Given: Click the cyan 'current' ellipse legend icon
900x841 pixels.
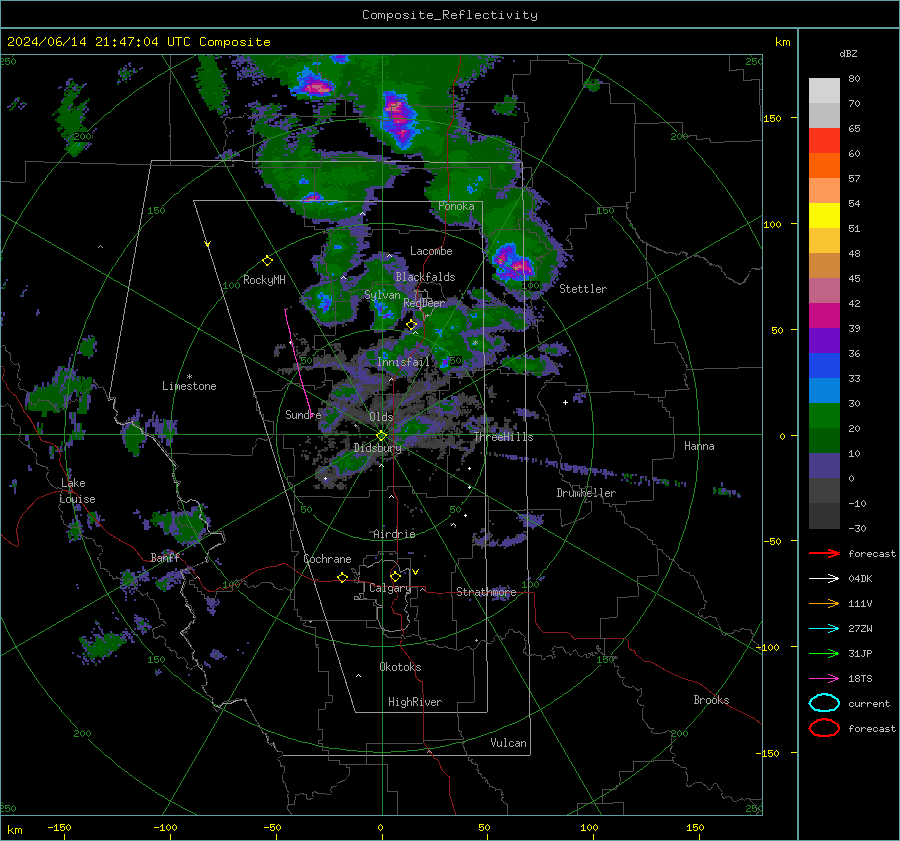Looking at the screenshot, I should pyautogui.click(x=824, y=703).
